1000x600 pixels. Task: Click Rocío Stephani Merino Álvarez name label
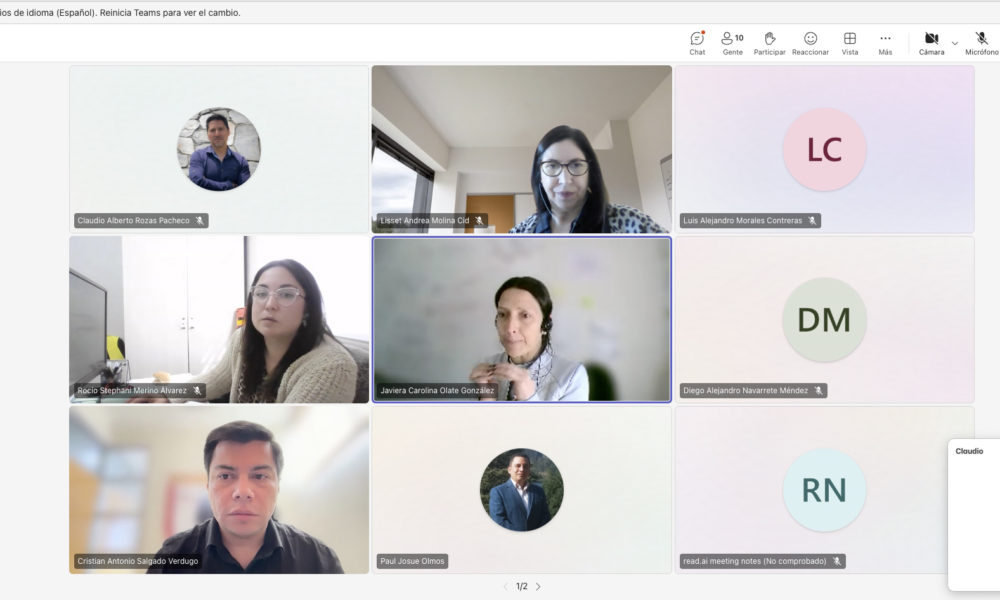click(x=132, y=391)
